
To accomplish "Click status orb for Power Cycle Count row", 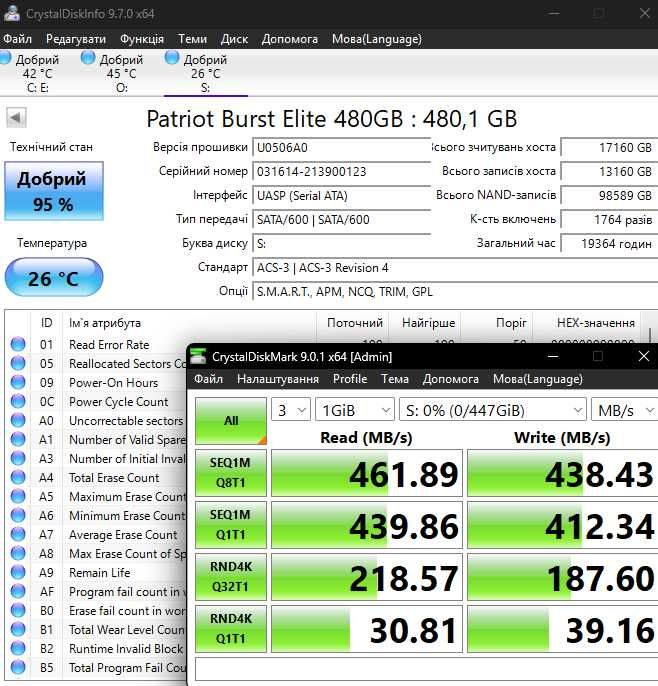I will tap(18, 401).
